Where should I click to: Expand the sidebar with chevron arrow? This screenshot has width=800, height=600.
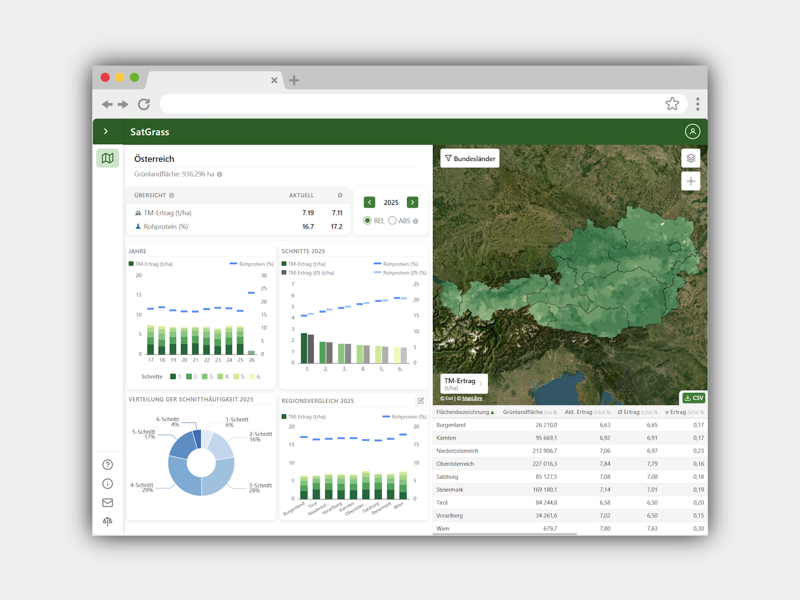pos(106,132)
